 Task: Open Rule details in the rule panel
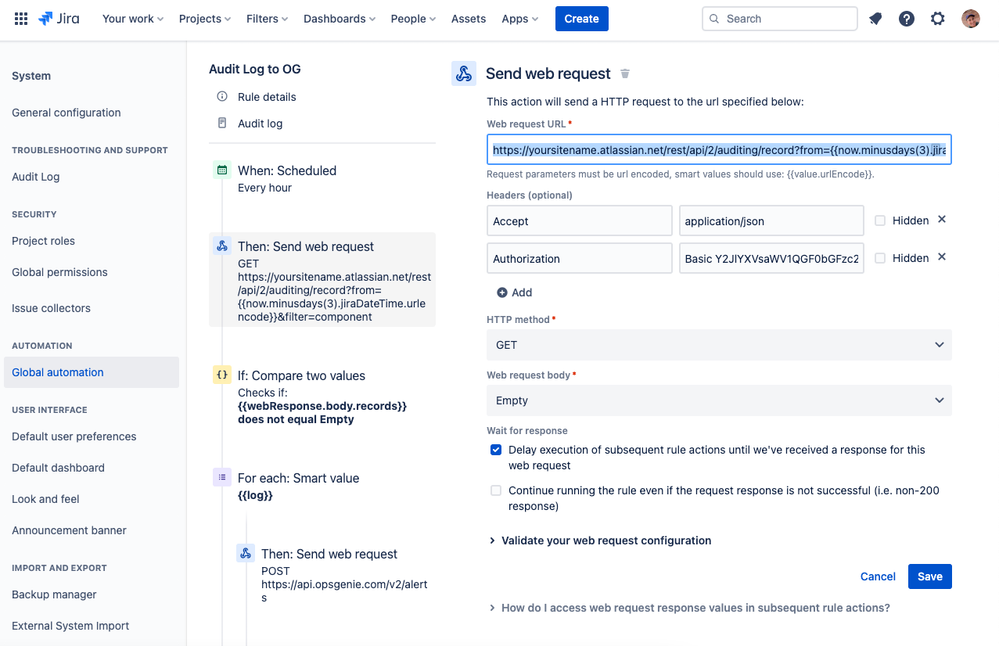click(x=267, y=97)
